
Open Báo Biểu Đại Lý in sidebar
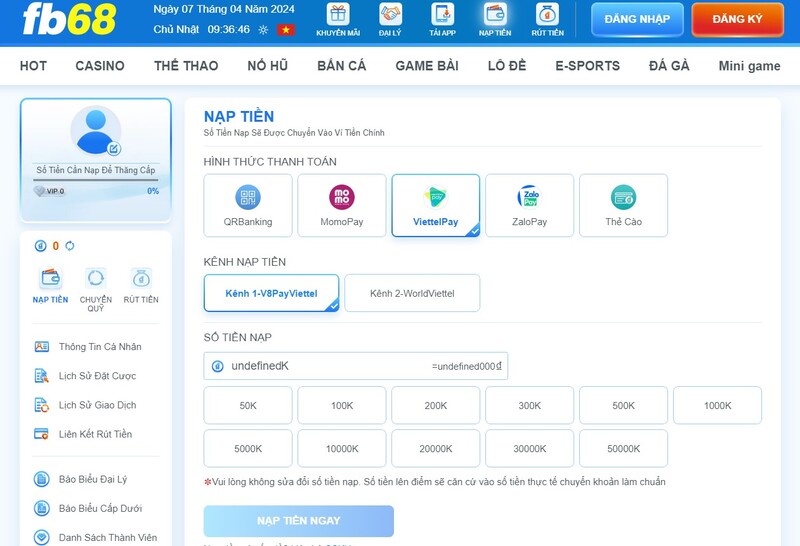(95, 479)
